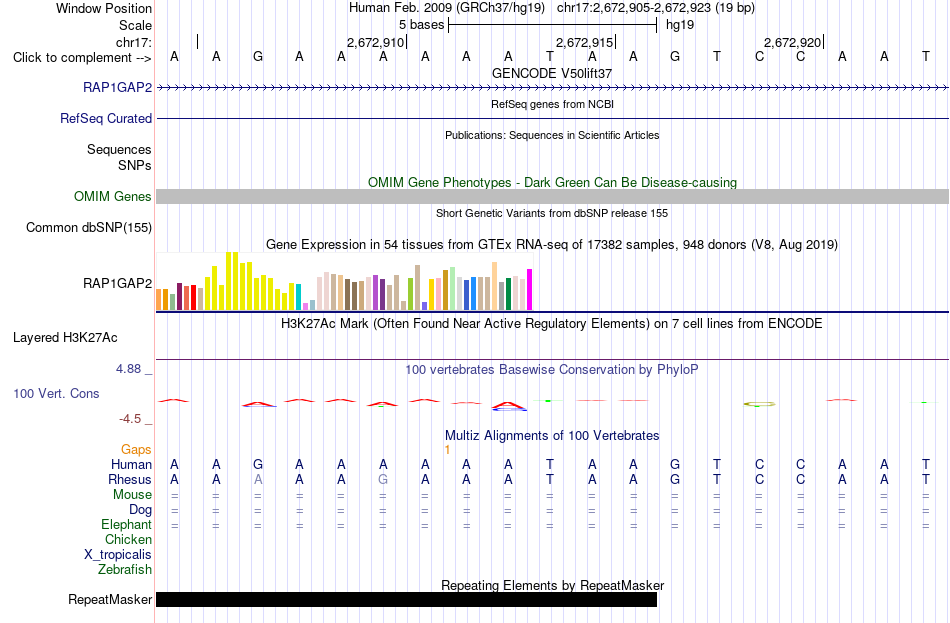Click the OMIM Gene Phenotypes green title
This screenshot has width=950, height=623.
[x=552, y=182]
